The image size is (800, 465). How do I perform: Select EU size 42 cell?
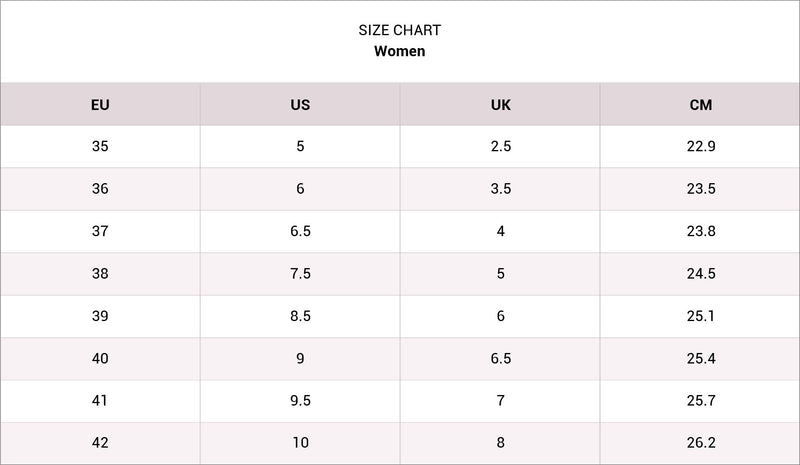pyautogui.click(x=100, y=443)
